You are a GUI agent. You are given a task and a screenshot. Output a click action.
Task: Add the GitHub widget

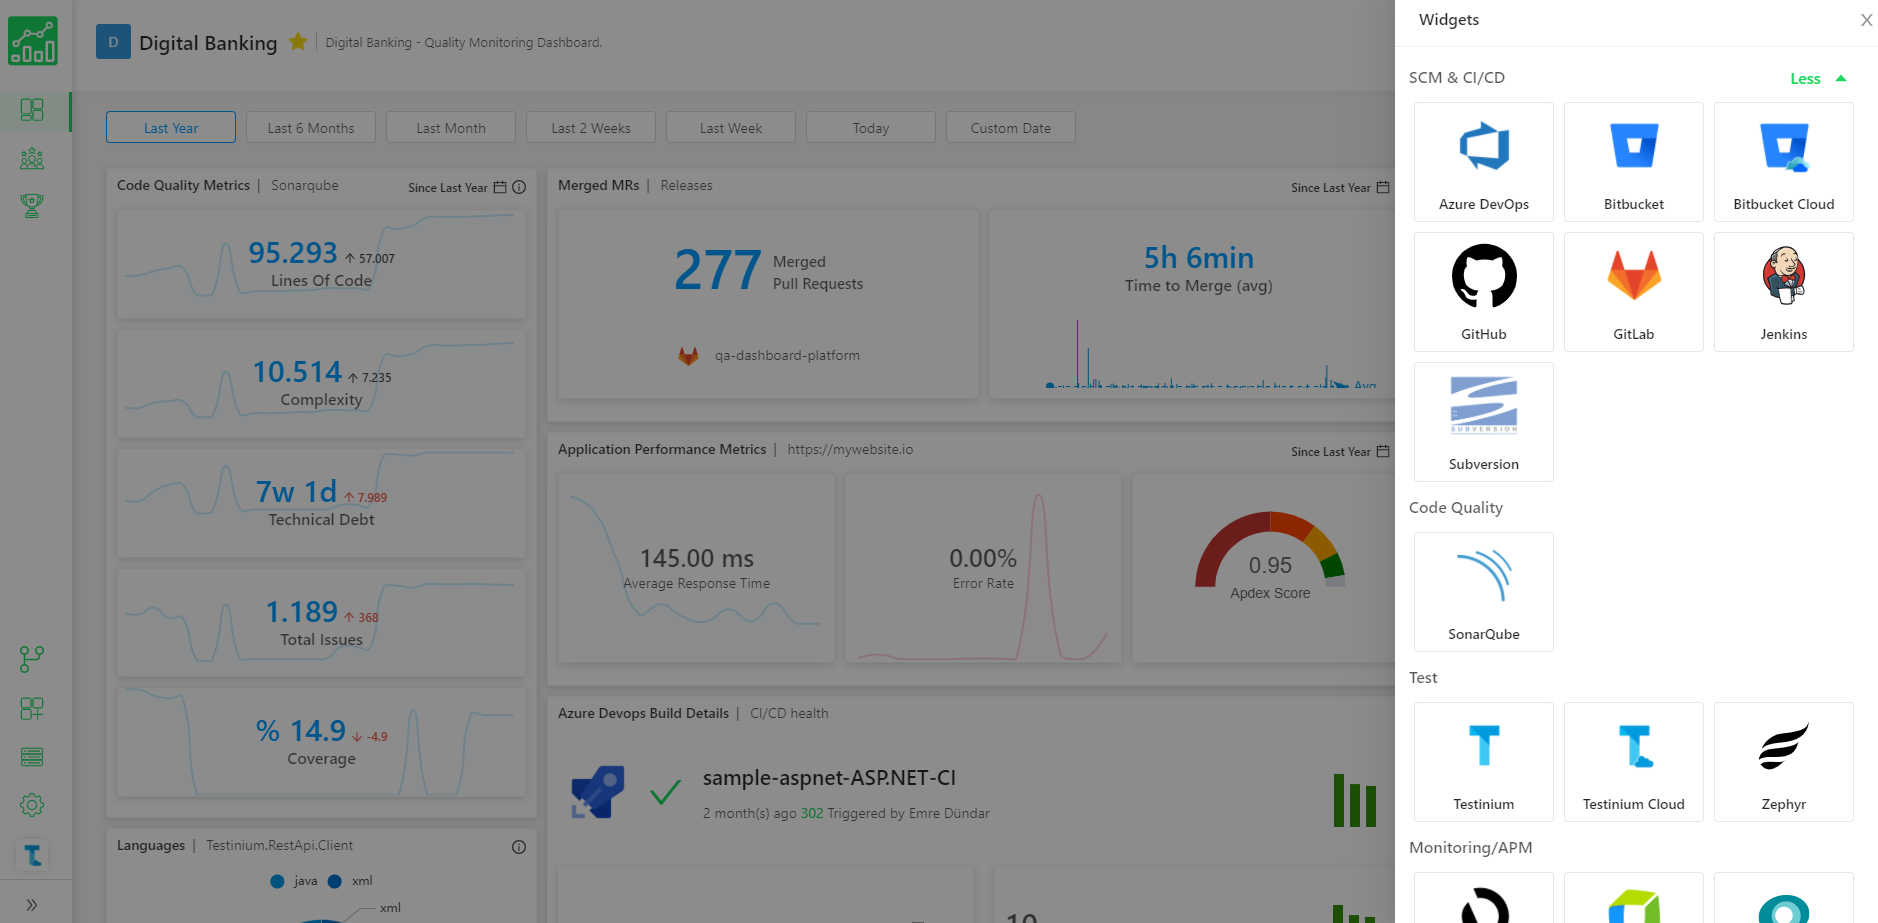coord(1484,292)
